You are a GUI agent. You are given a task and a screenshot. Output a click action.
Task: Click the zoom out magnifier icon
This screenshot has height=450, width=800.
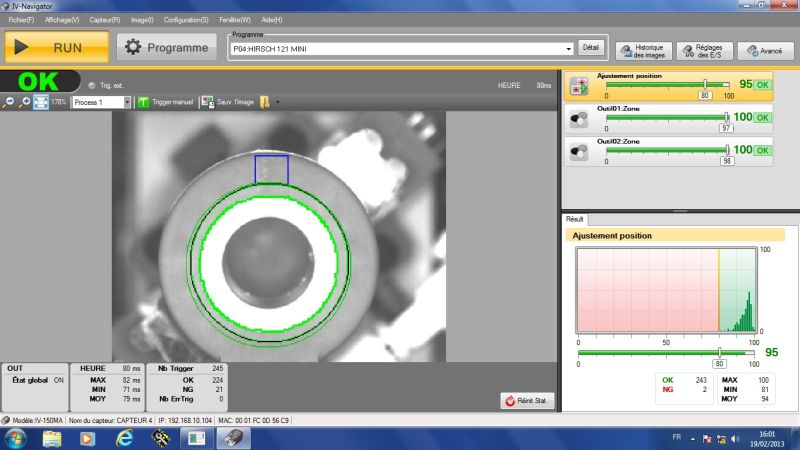[x=8, y=103]
